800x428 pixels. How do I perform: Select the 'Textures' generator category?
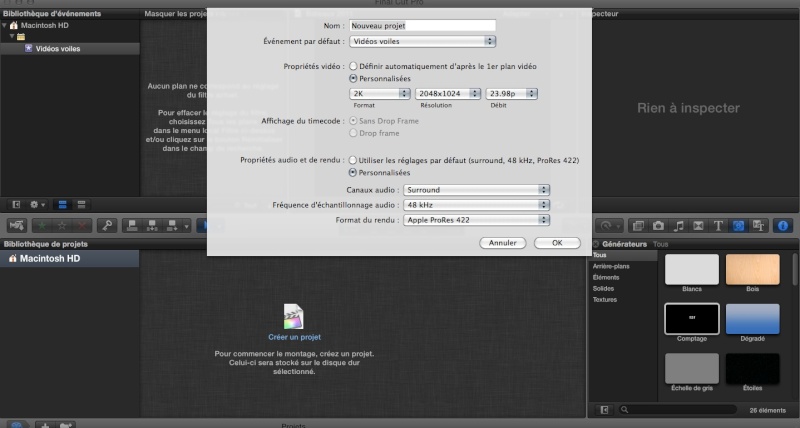click(x=605, y=299)
